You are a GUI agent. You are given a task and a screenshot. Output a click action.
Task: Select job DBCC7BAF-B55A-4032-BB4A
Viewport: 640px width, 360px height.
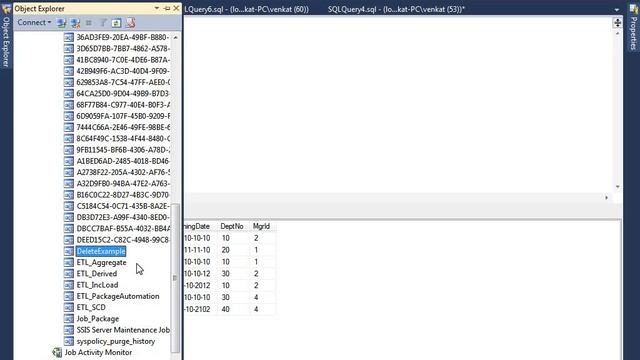pyautogui.click(x=123, y=228)
